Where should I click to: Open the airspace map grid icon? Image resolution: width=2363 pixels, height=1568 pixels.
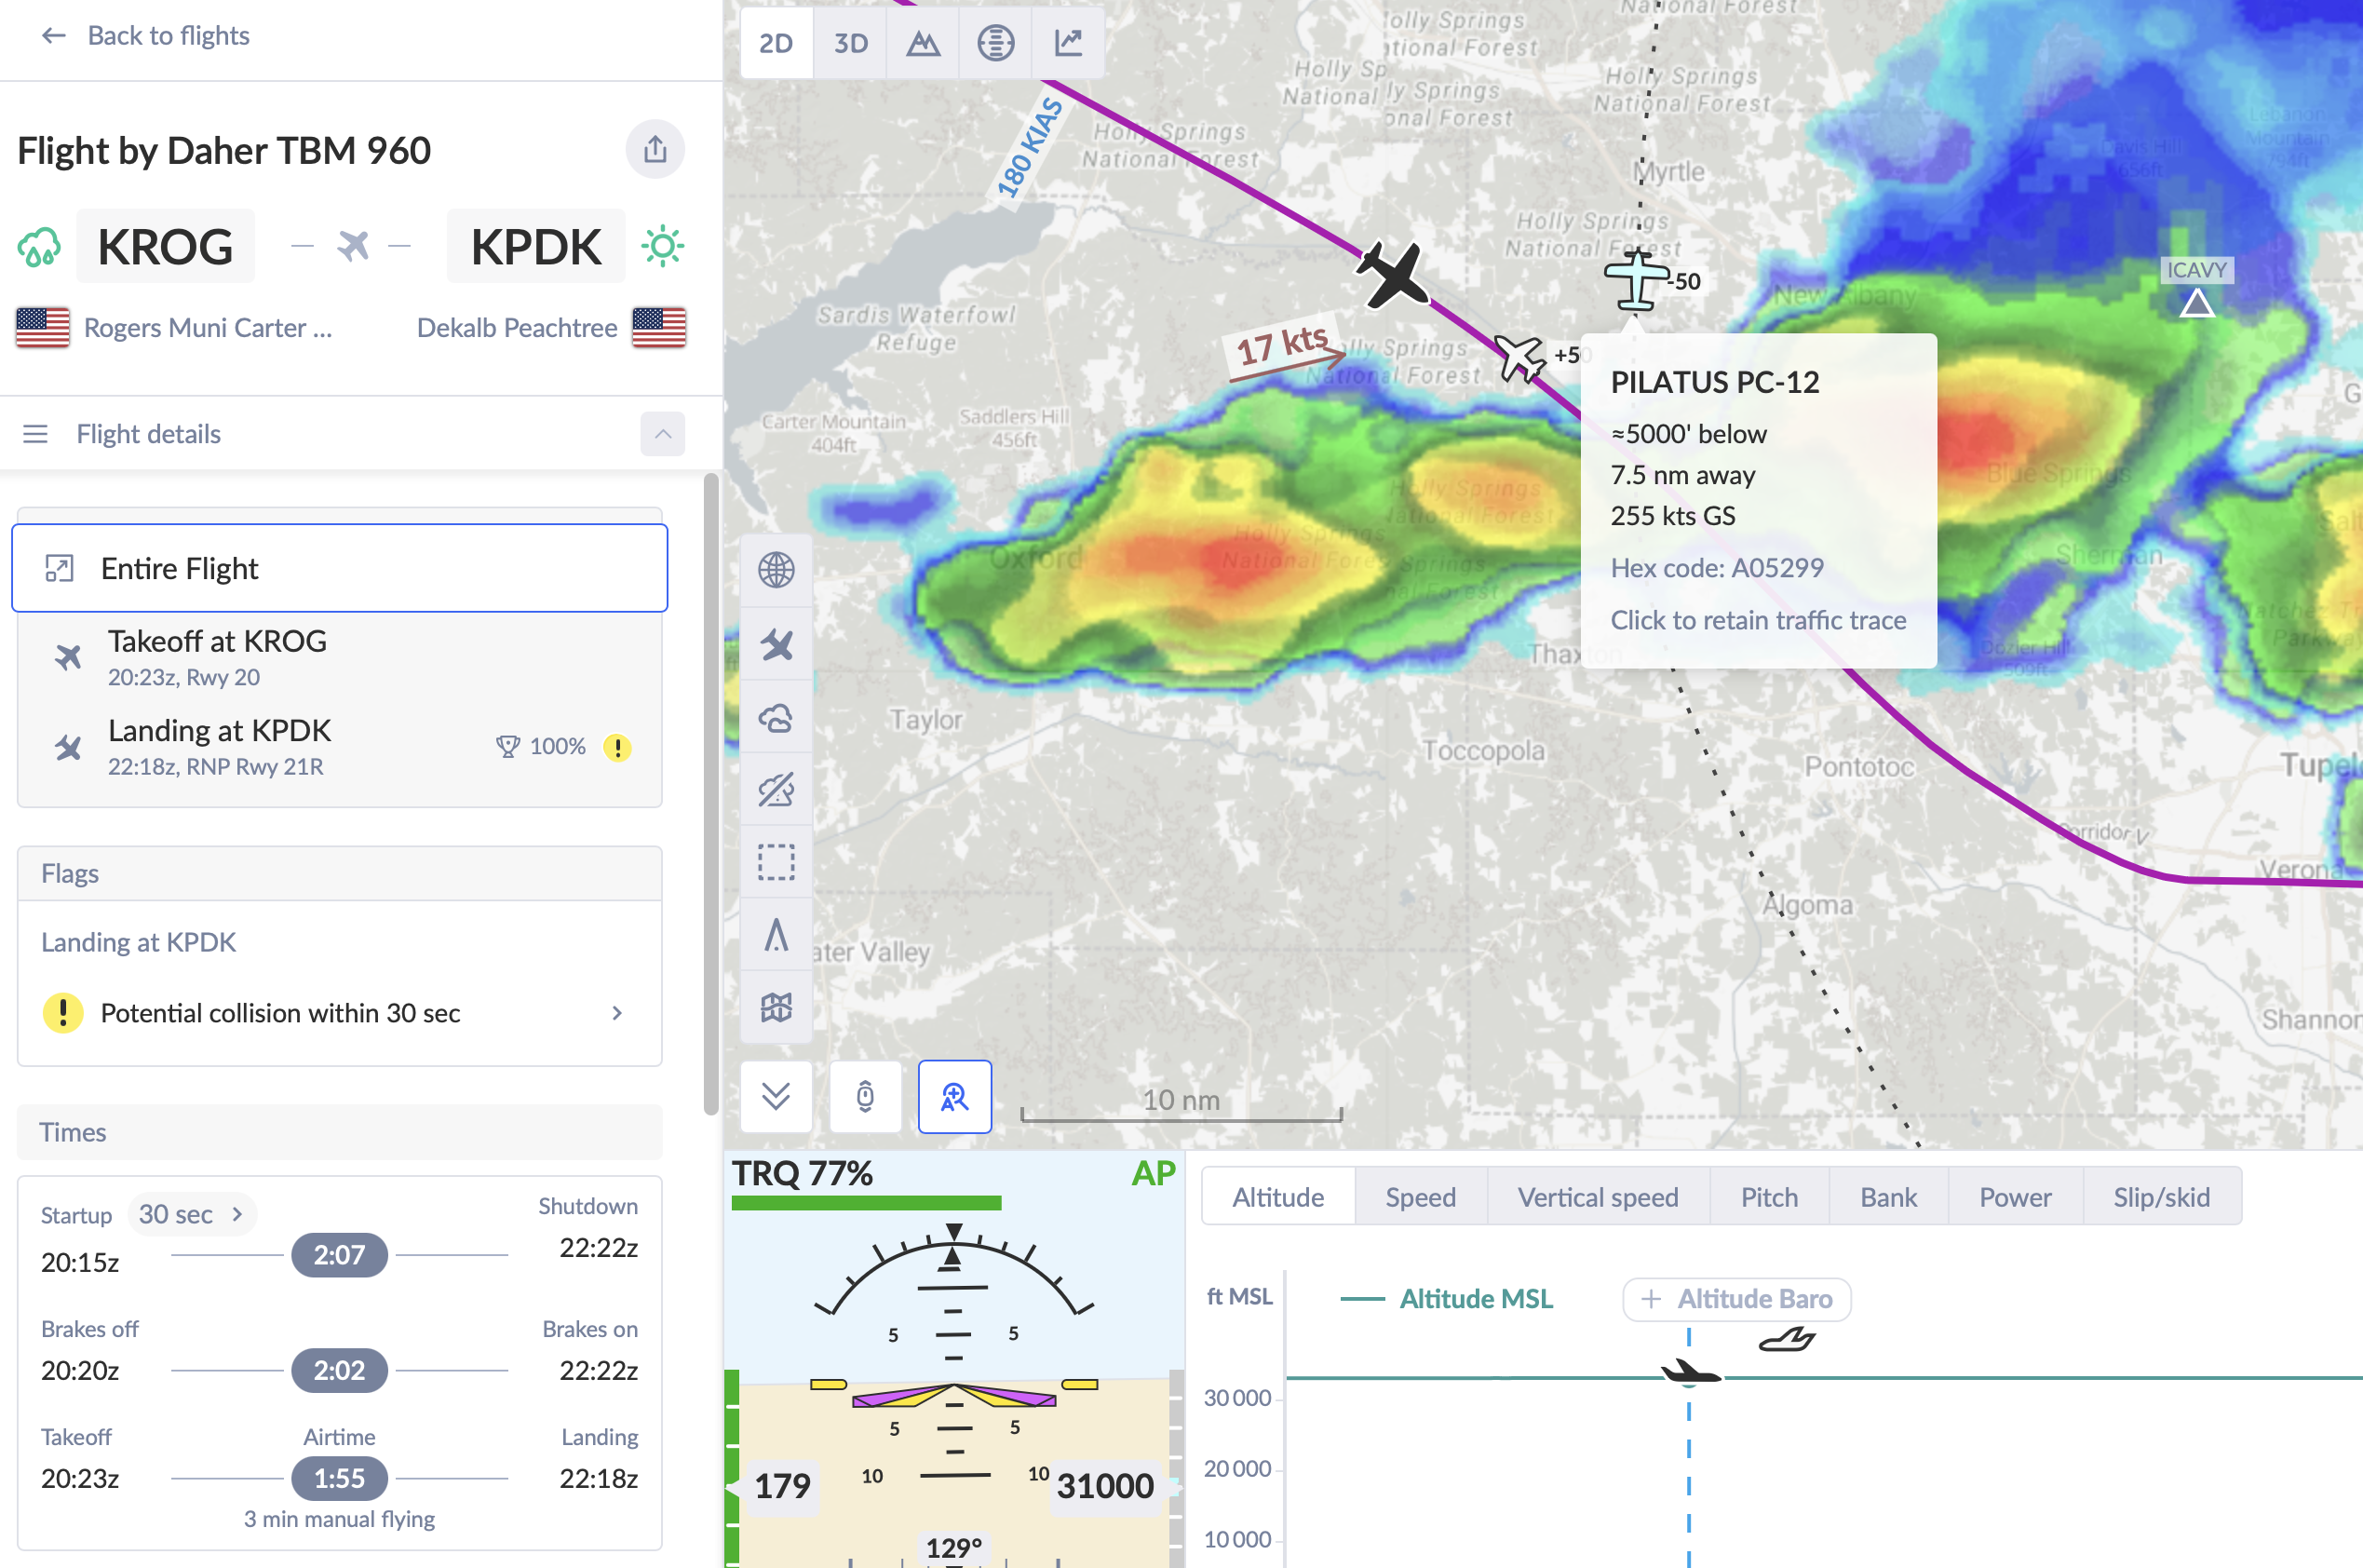[x=776, y=1007]
